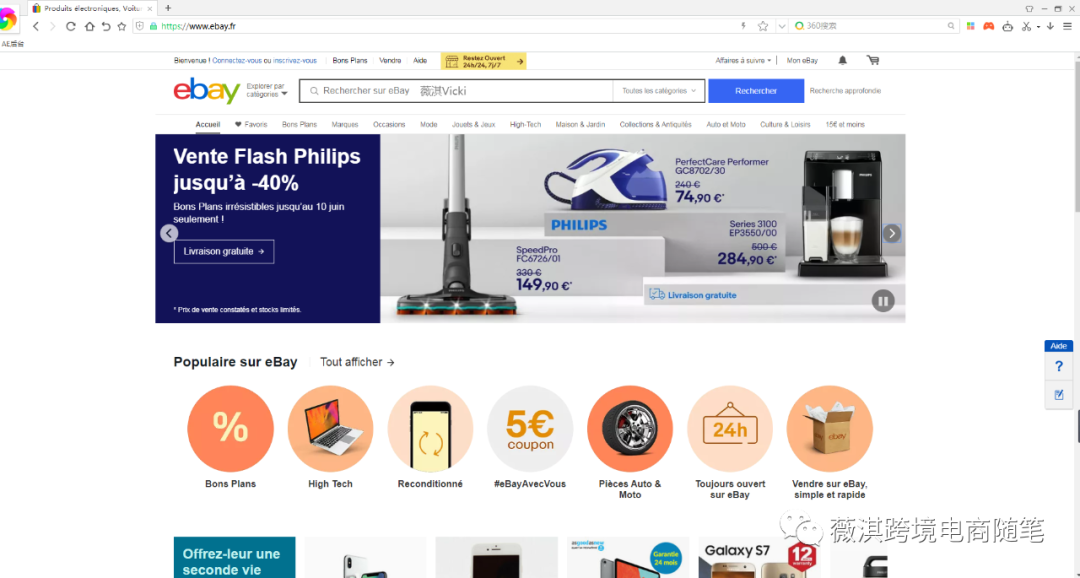The image size is (1080, 578).
Task: Open the eBay shopping cart
Action: [873, 61]
